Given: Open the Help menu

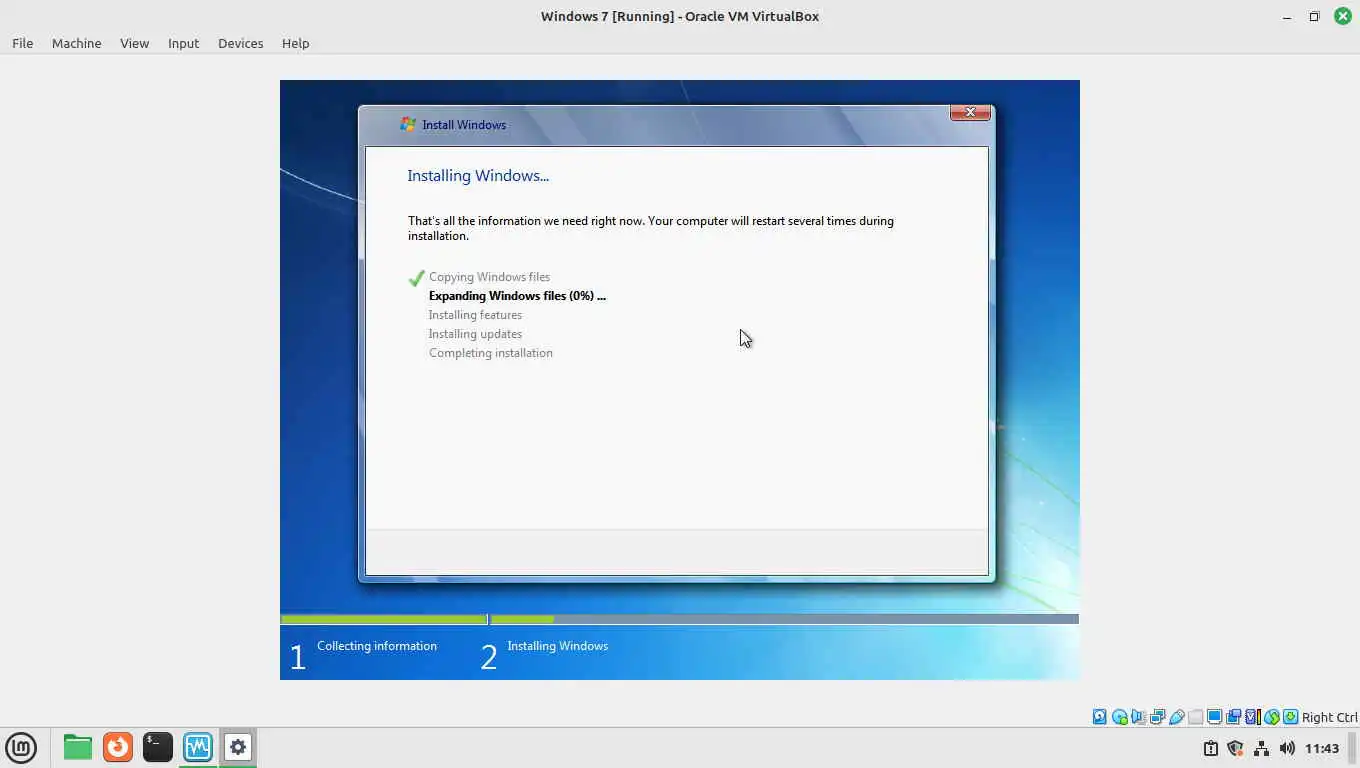Looking at the screenshot, I should point(295,43).
